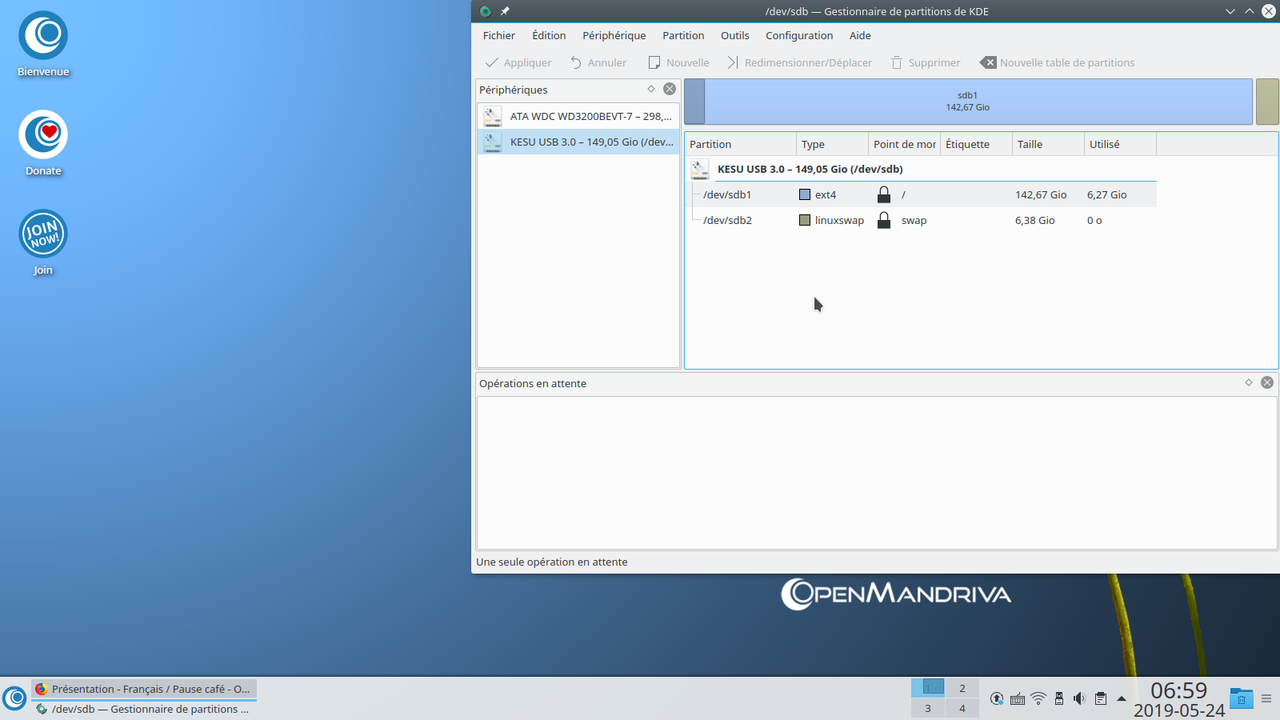Click the pin window icon in the title bar
1280x720 pixels.
(505, 11)
